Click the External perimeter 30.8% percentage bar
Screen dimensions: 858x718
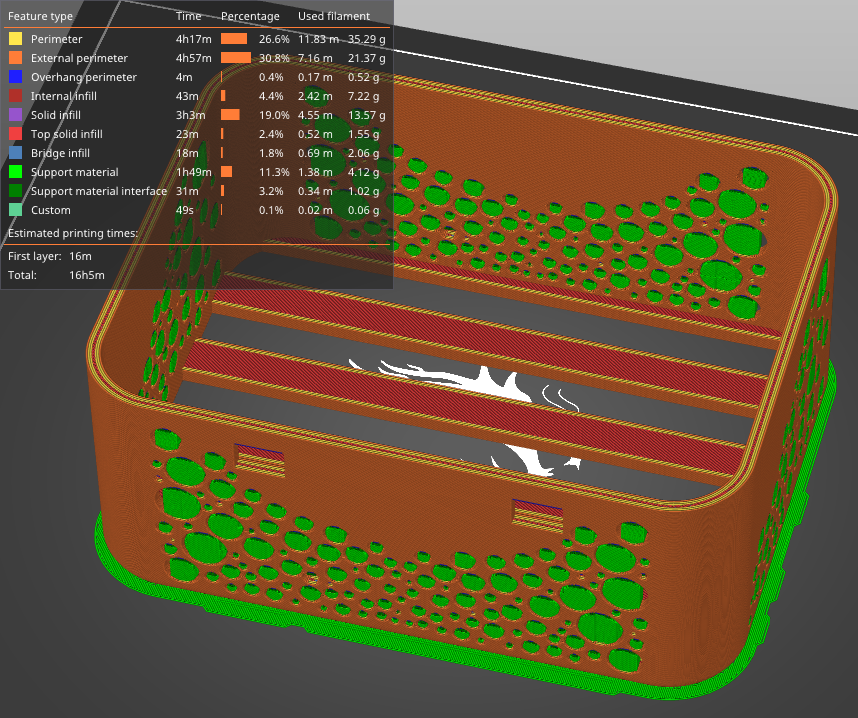point(236,58)
